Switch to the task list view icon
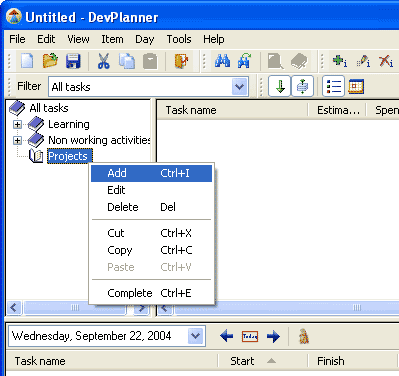 (333, 86)
